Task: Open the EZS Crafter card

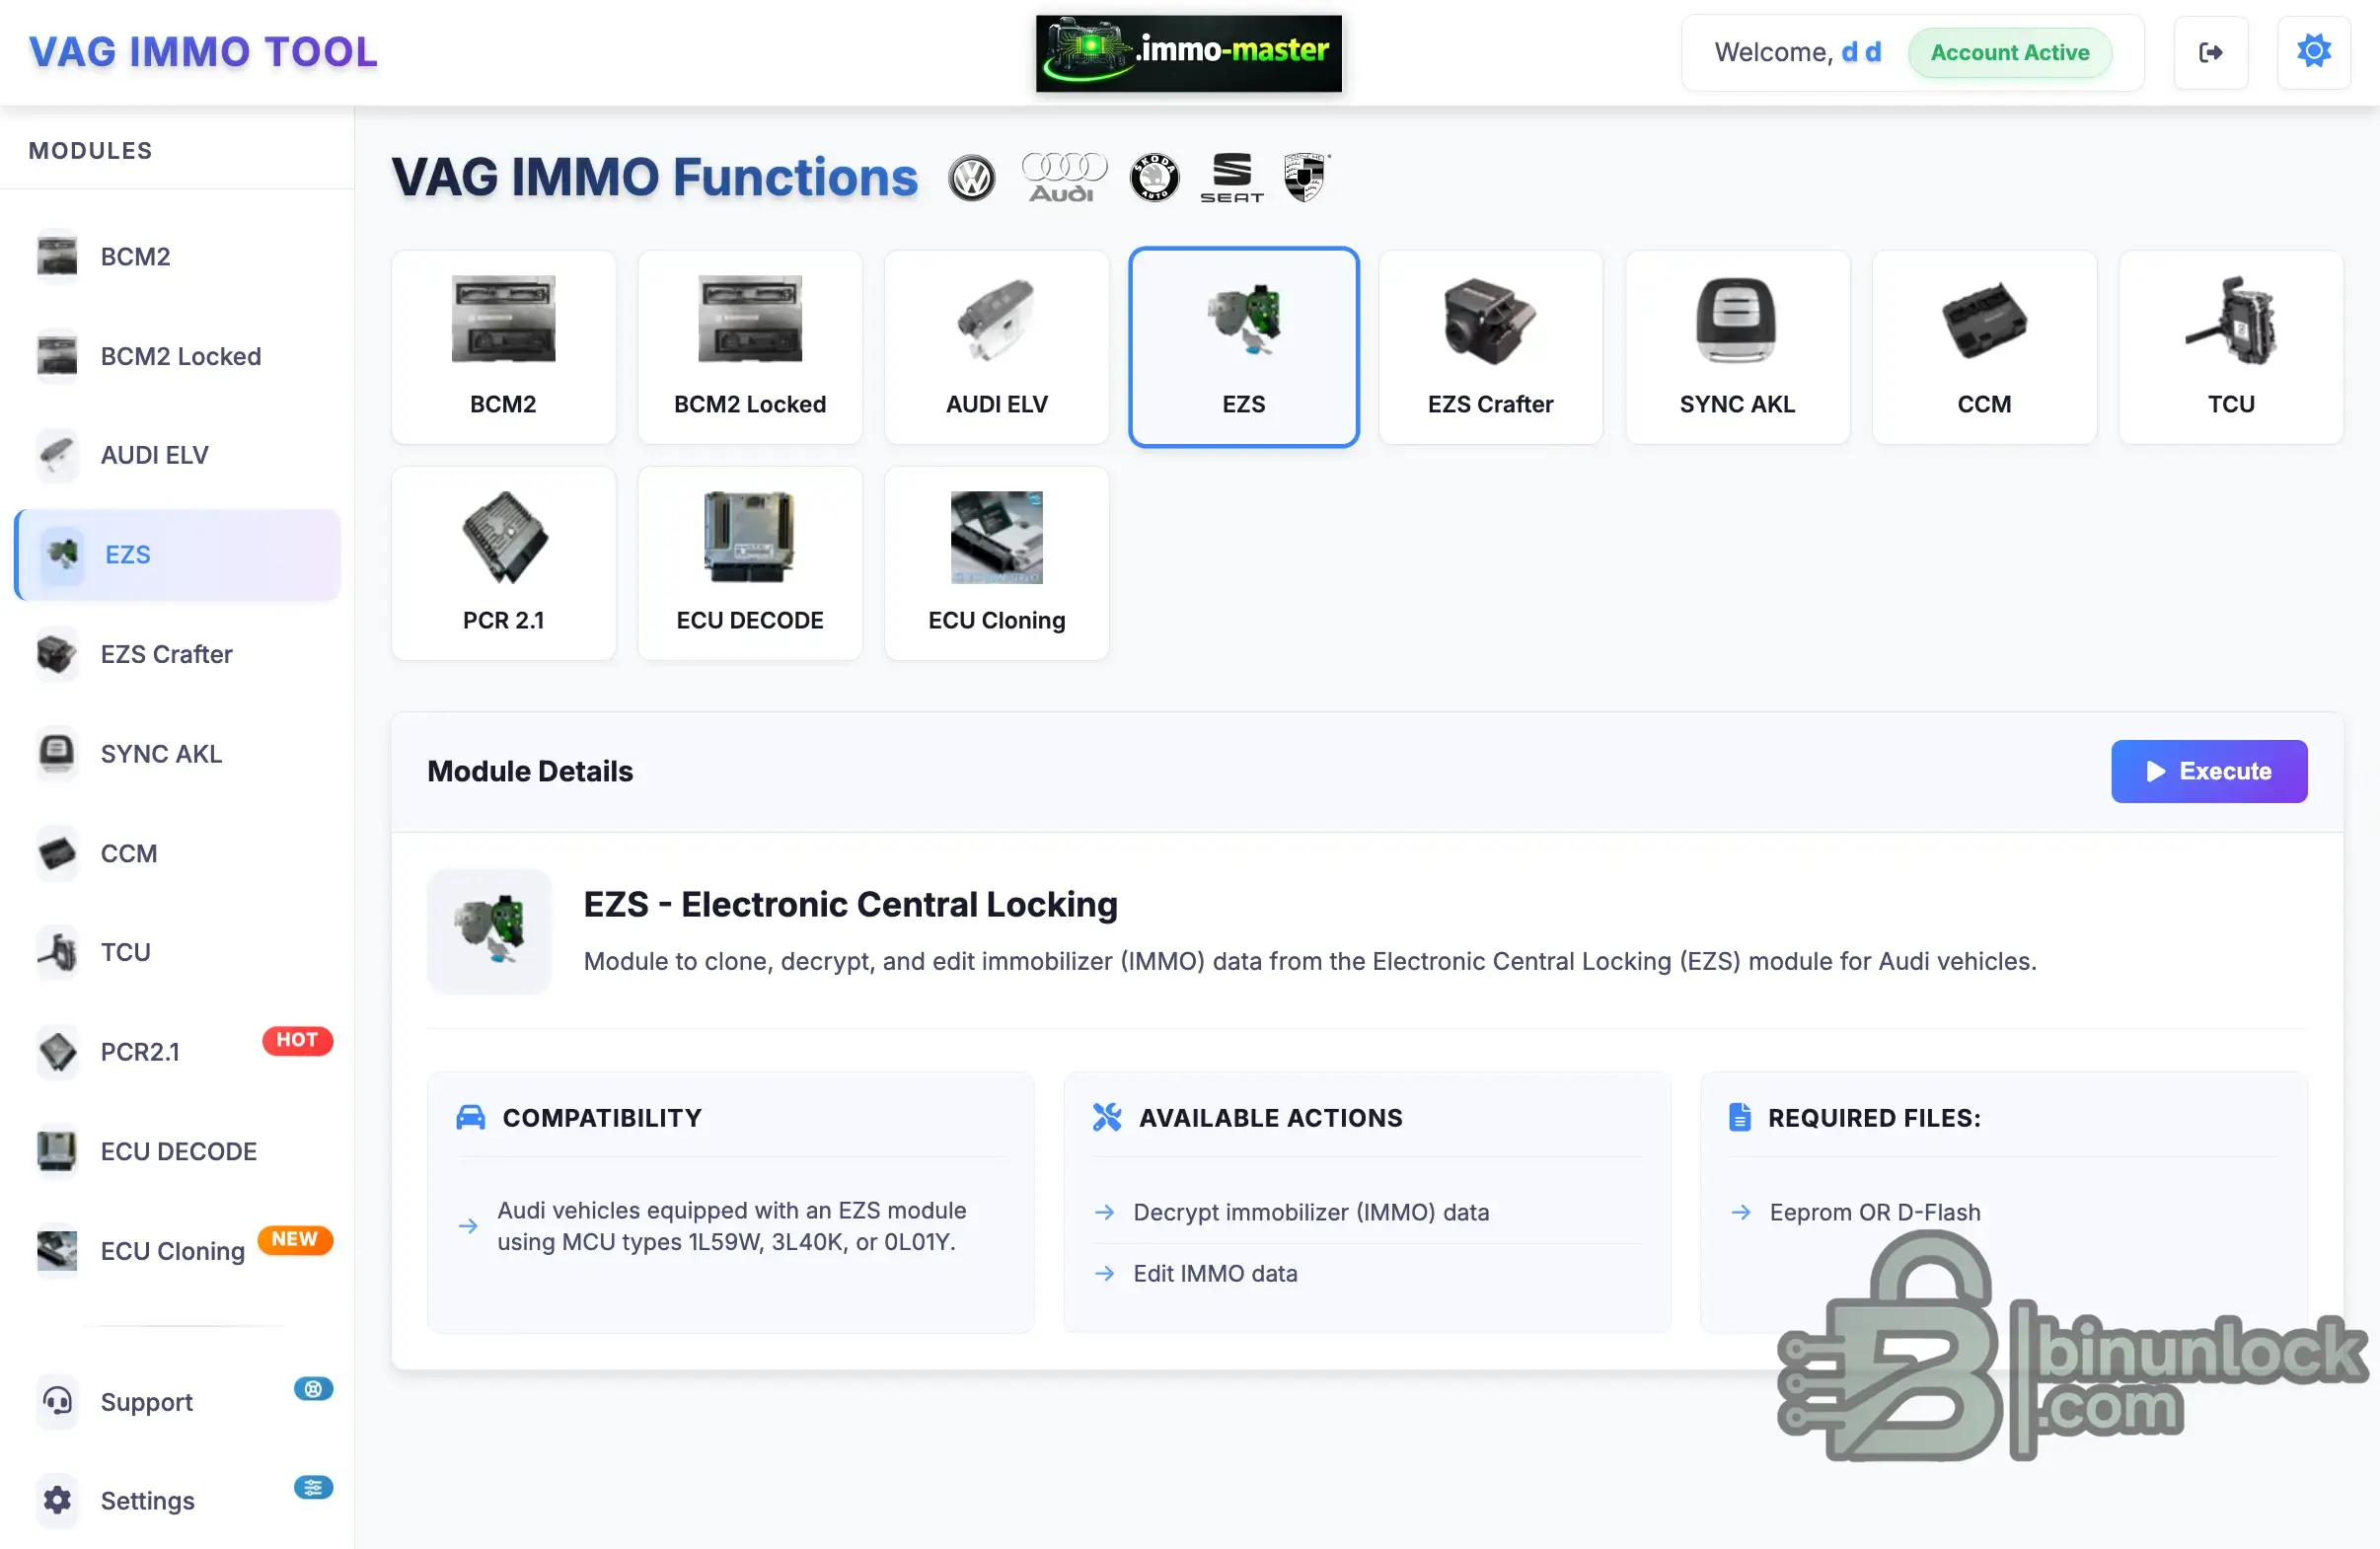Action: coord(1489,346)
